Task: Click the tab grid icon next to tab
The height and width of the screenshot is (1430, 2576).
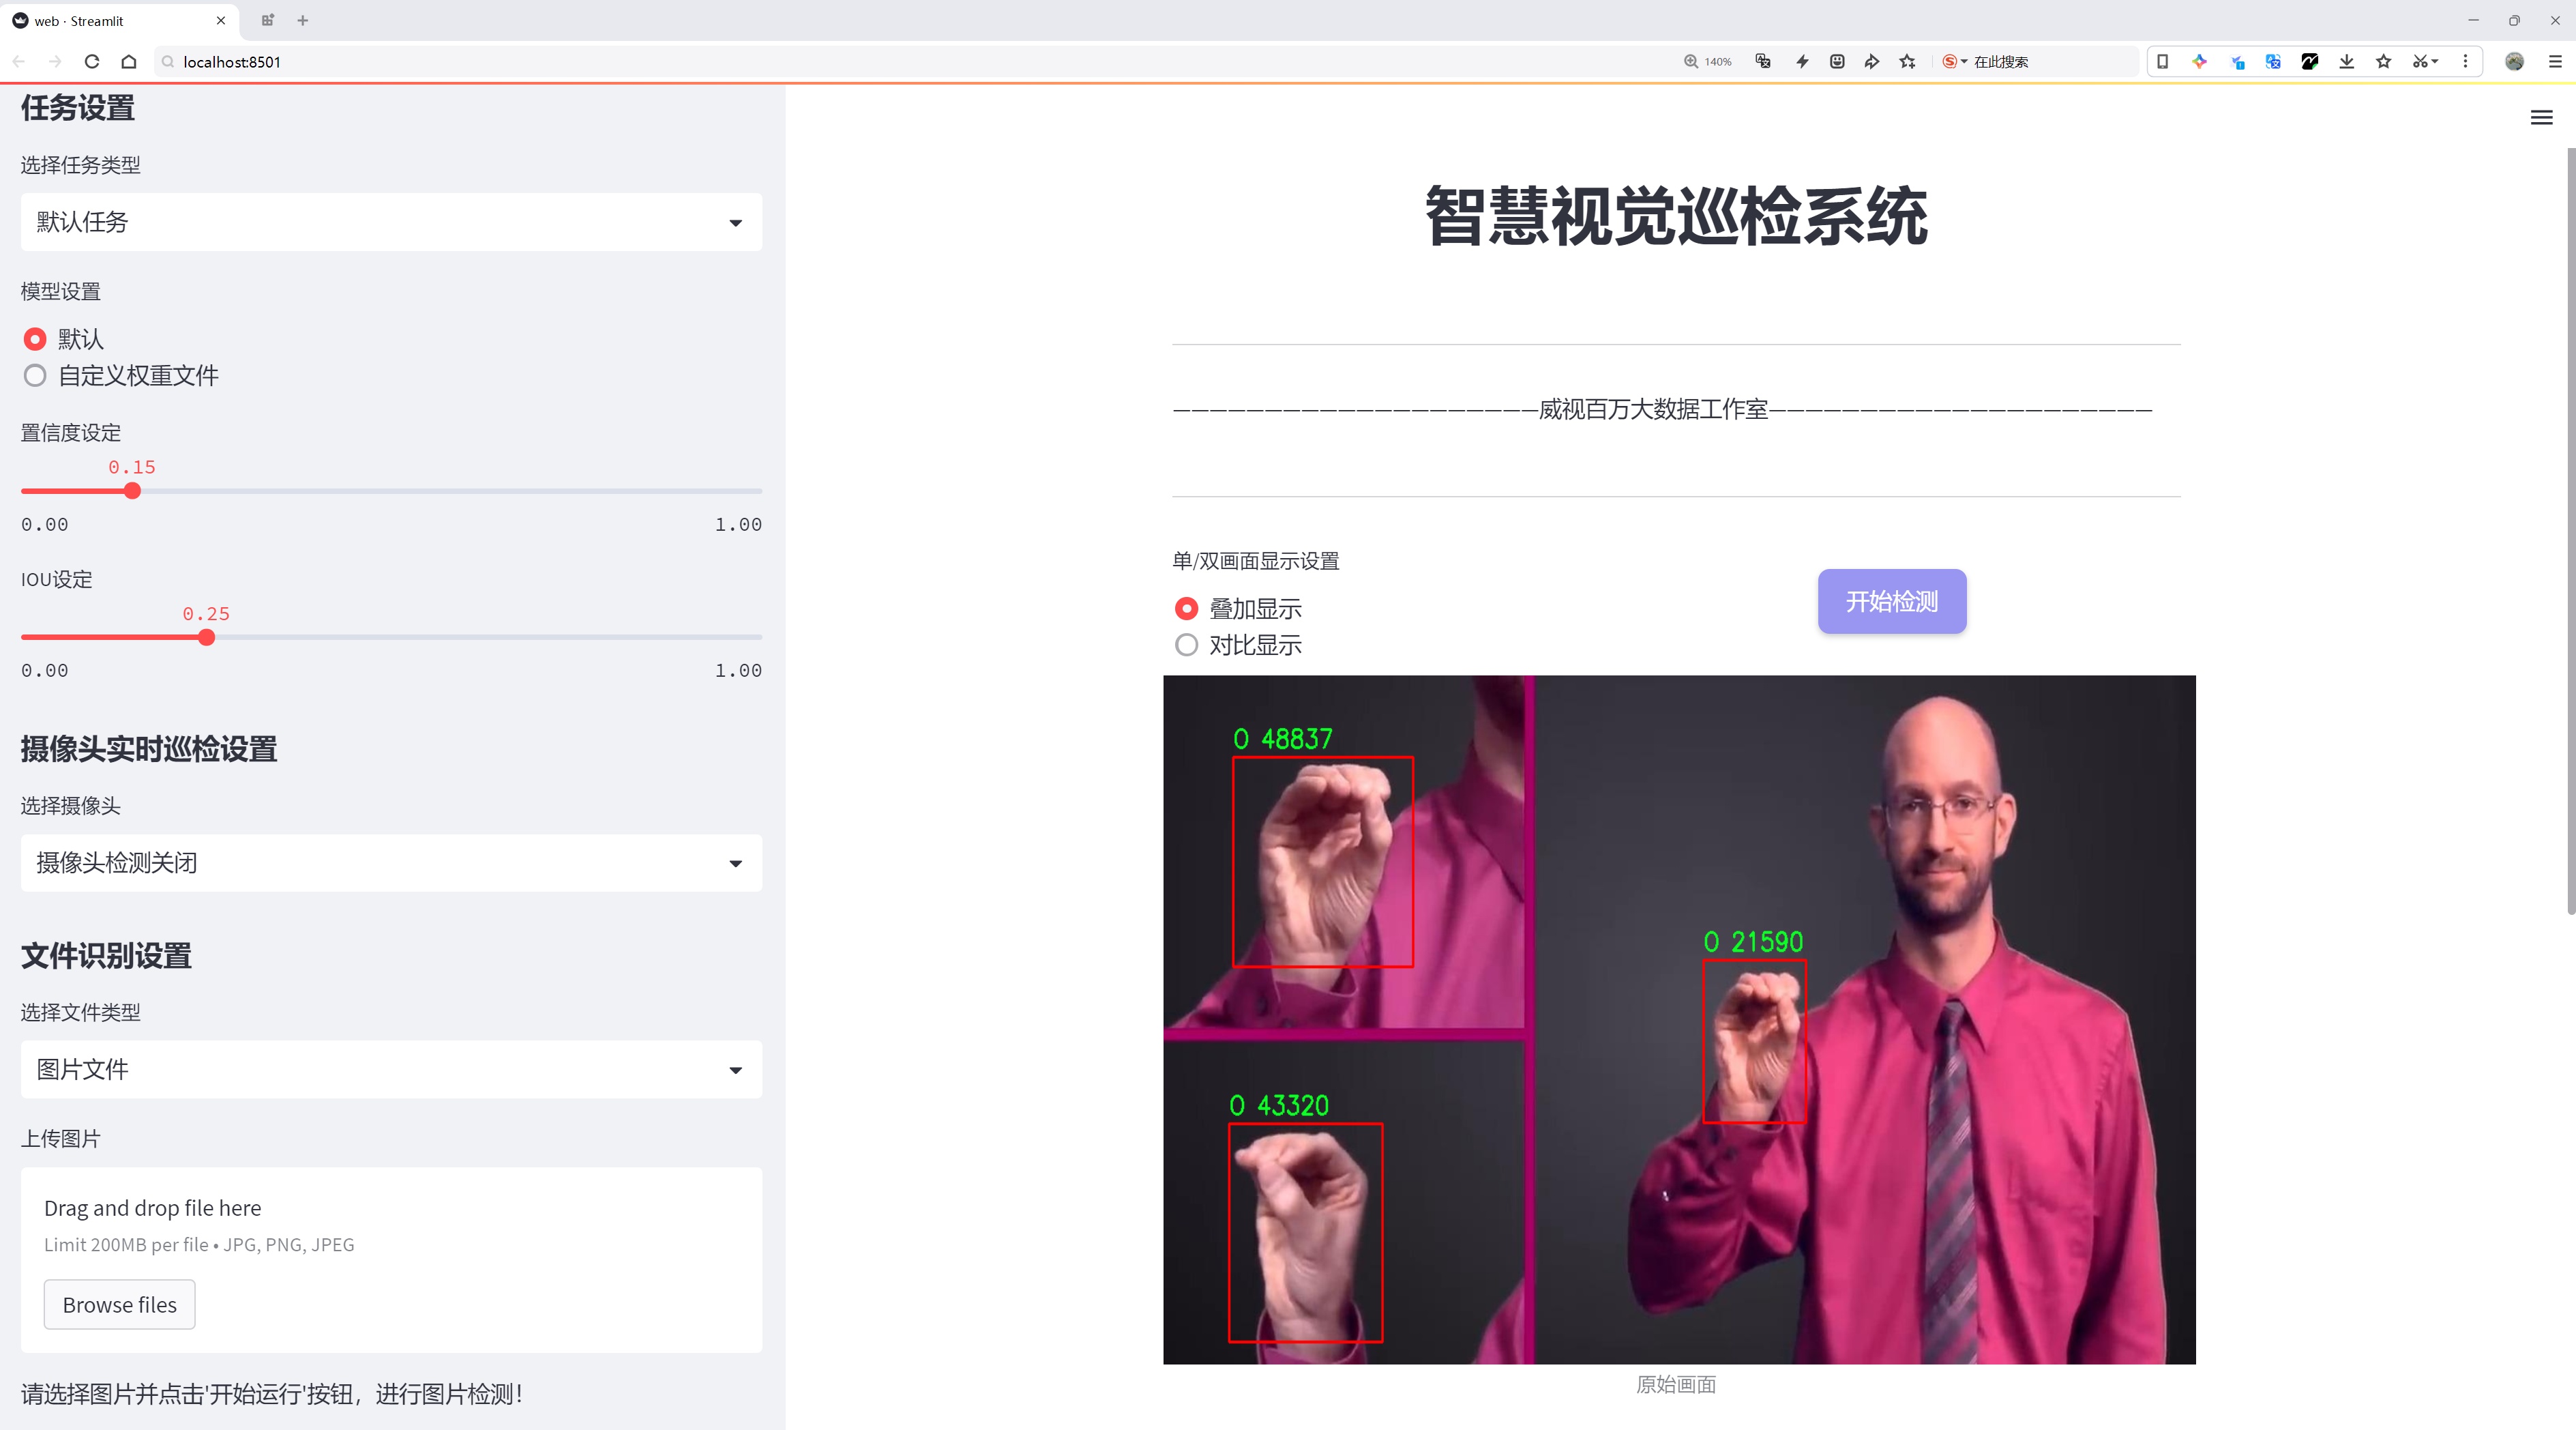Action: pos(267,20)
